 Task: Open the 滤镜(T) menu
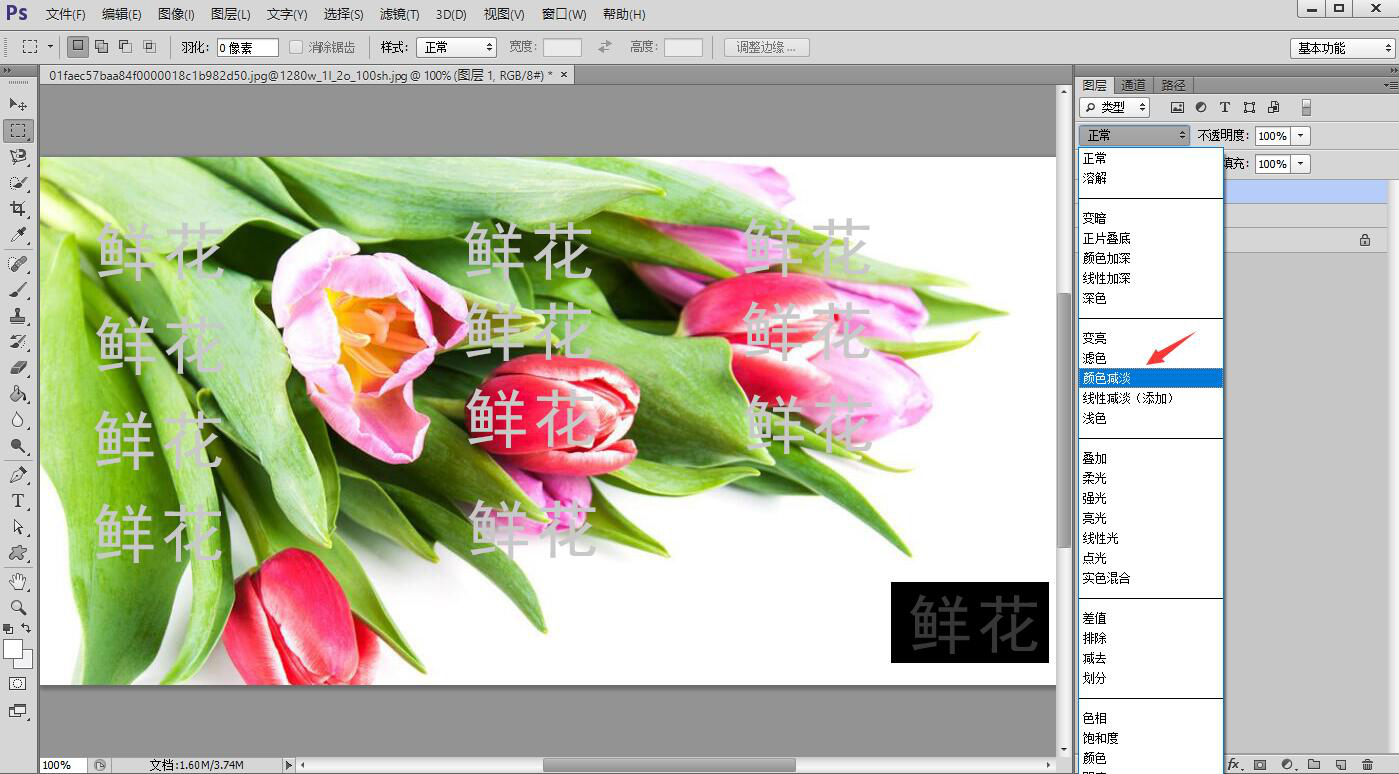tap(400, 14)
